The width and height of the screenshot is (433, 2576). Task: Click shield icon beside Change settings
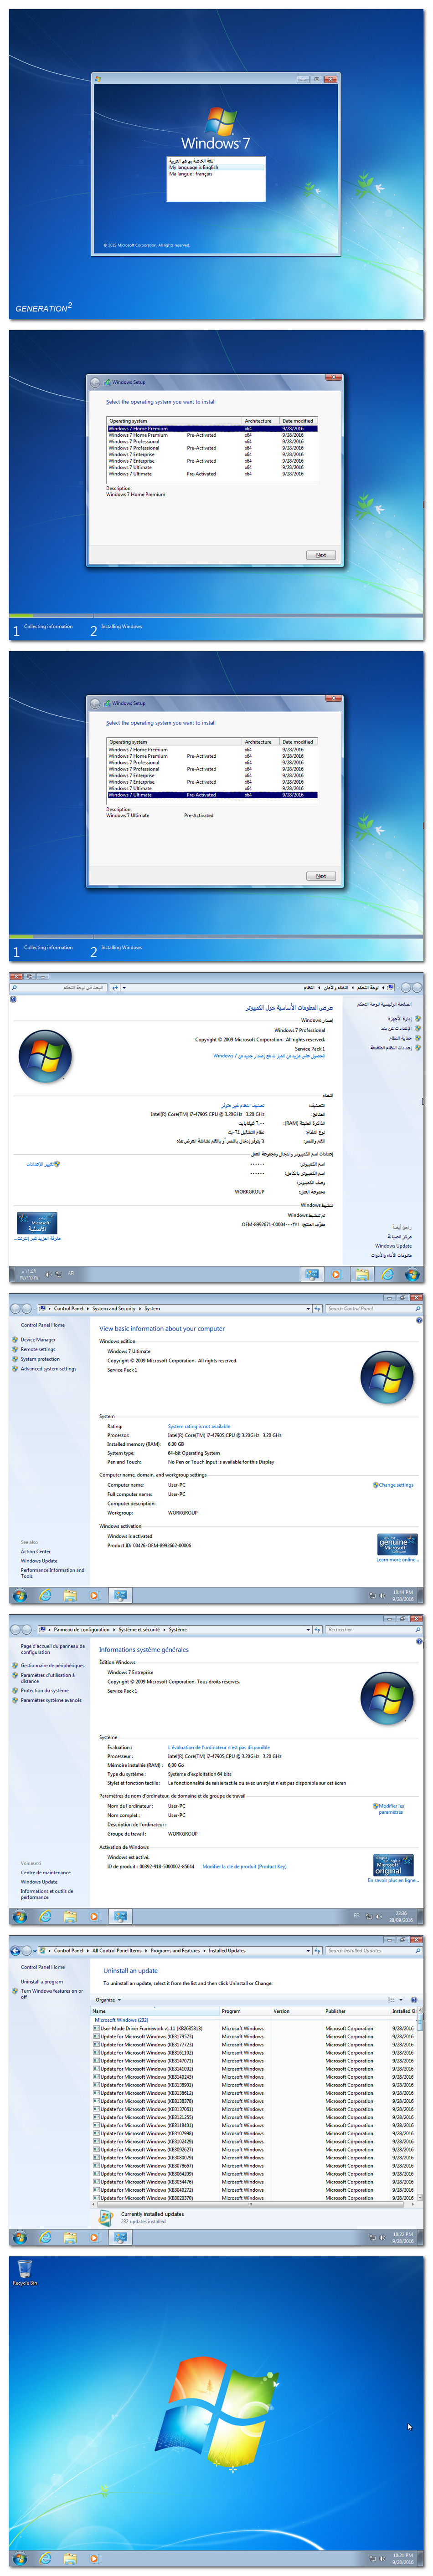coord(375,1484)
